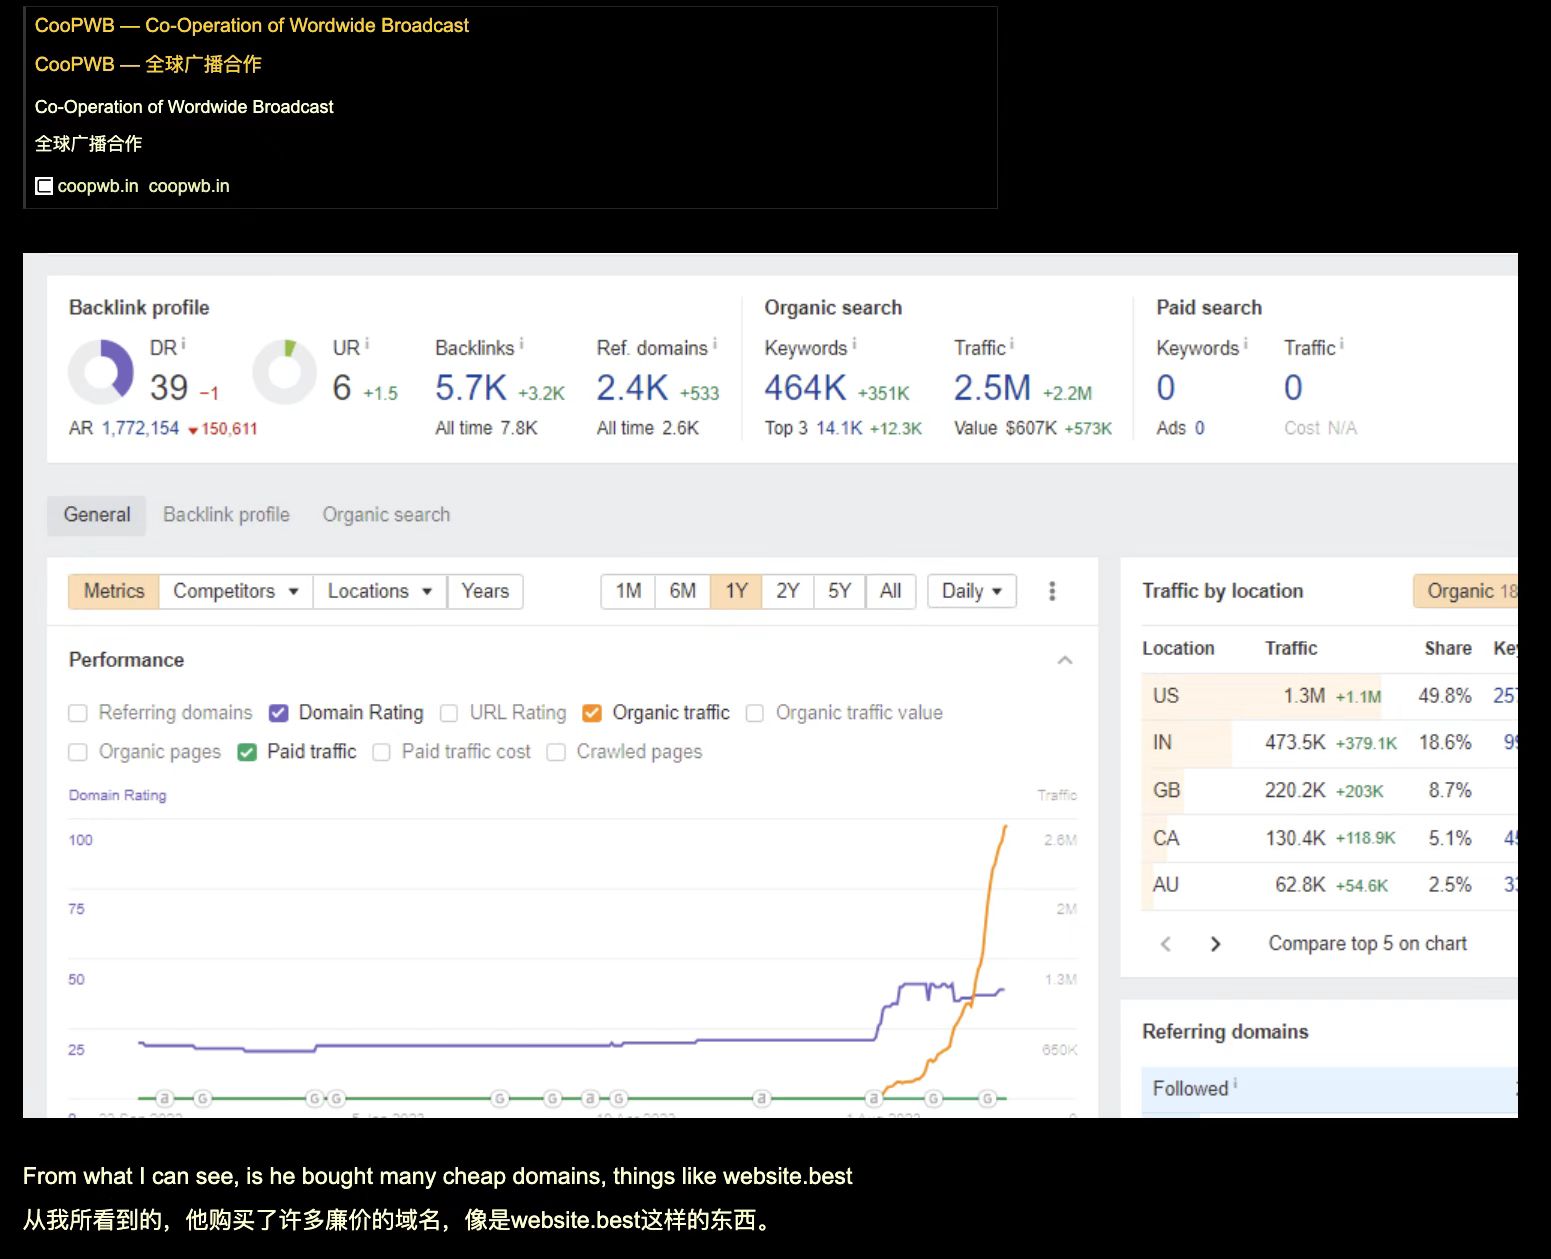Click the Metrics button

point(114,591)
